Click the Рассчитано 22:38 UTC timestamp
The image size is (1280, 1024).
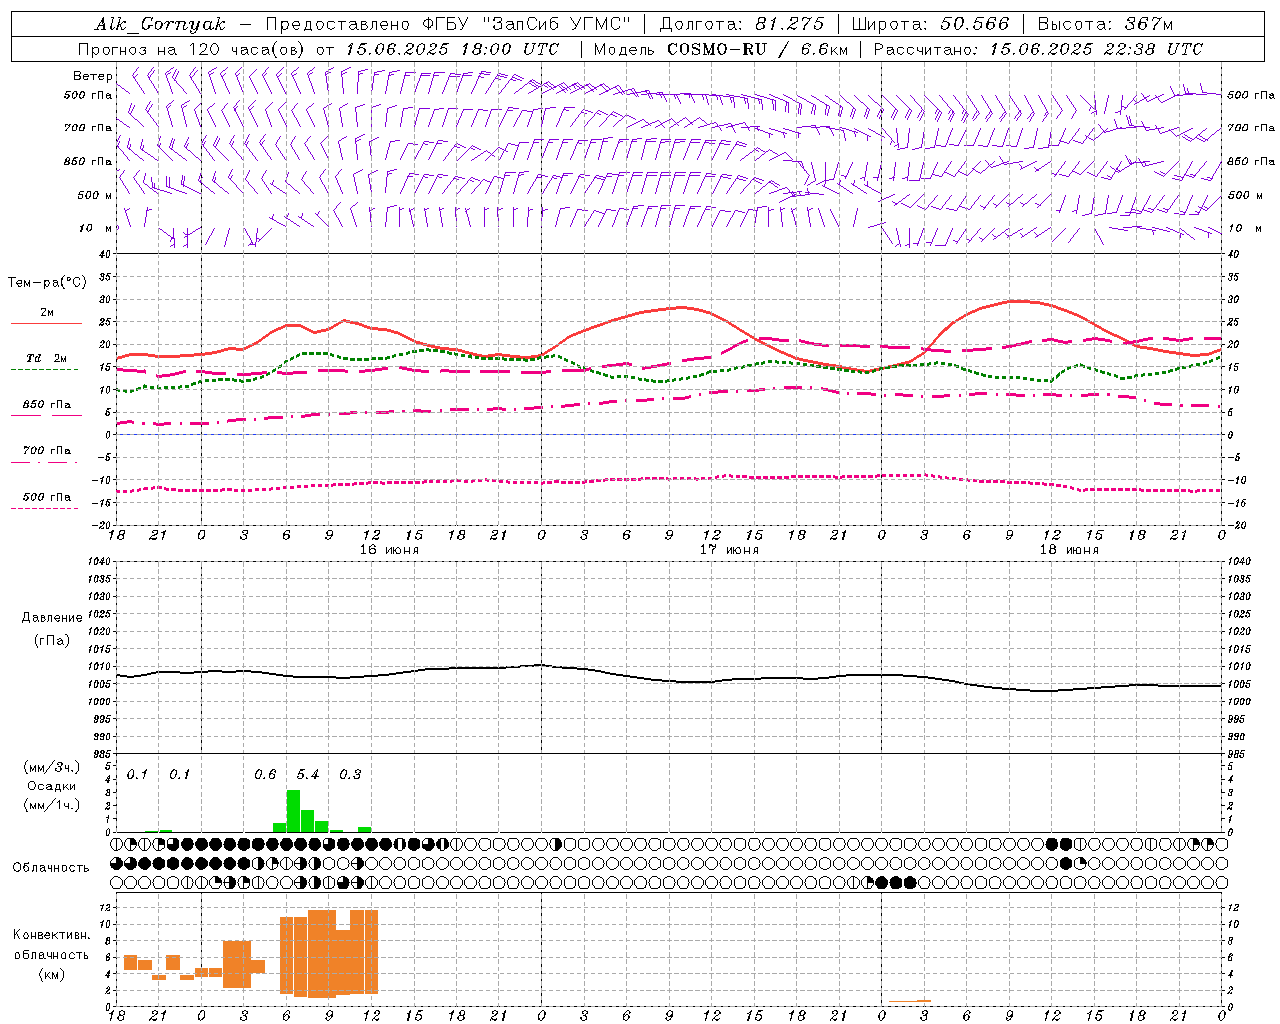[1038, 49]
